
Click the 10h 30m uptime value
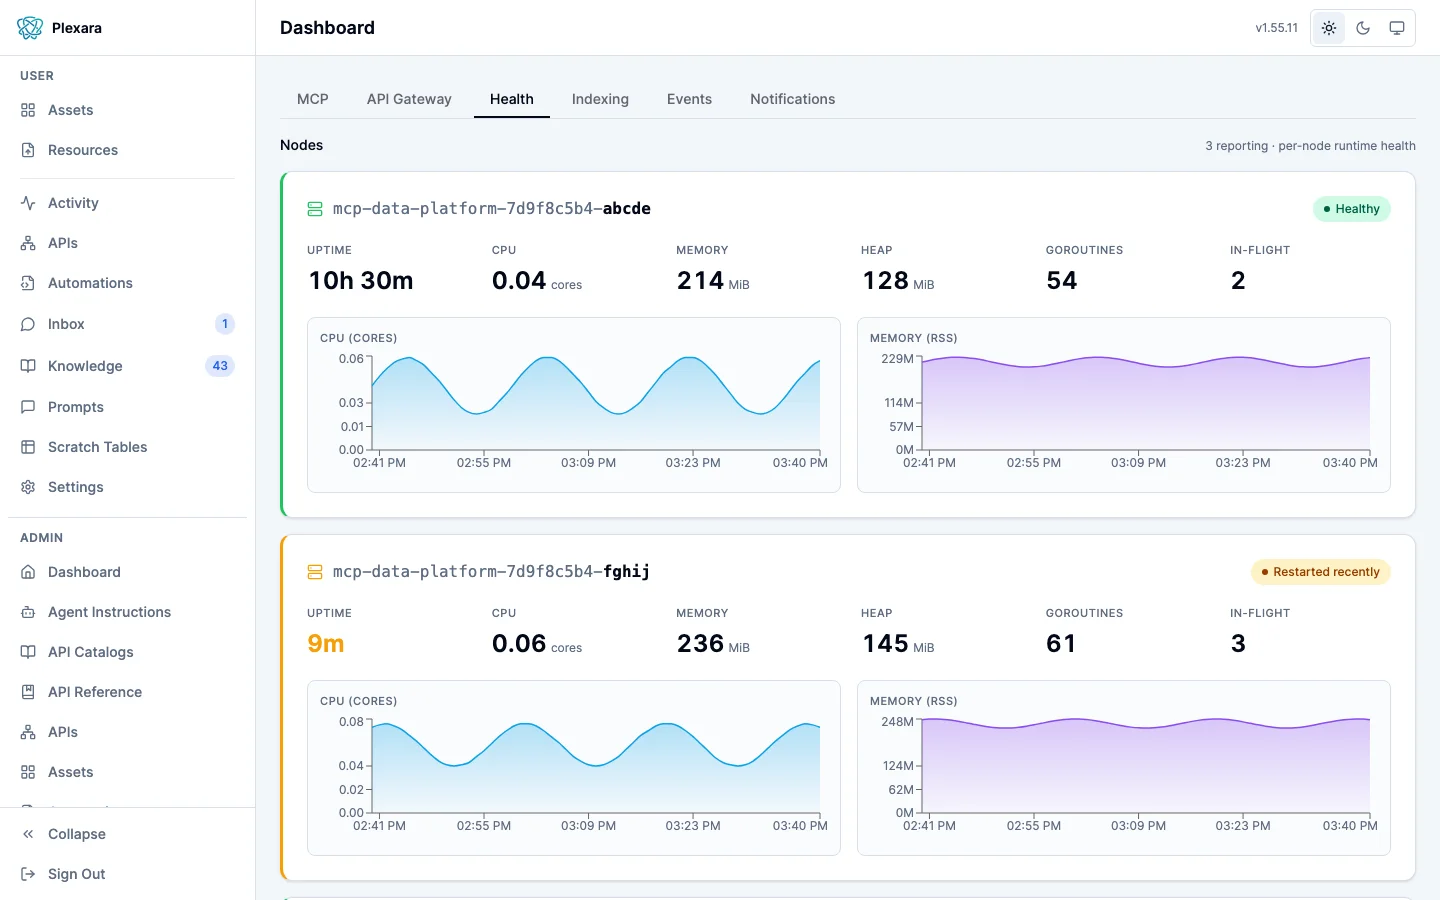coord(361,280)
